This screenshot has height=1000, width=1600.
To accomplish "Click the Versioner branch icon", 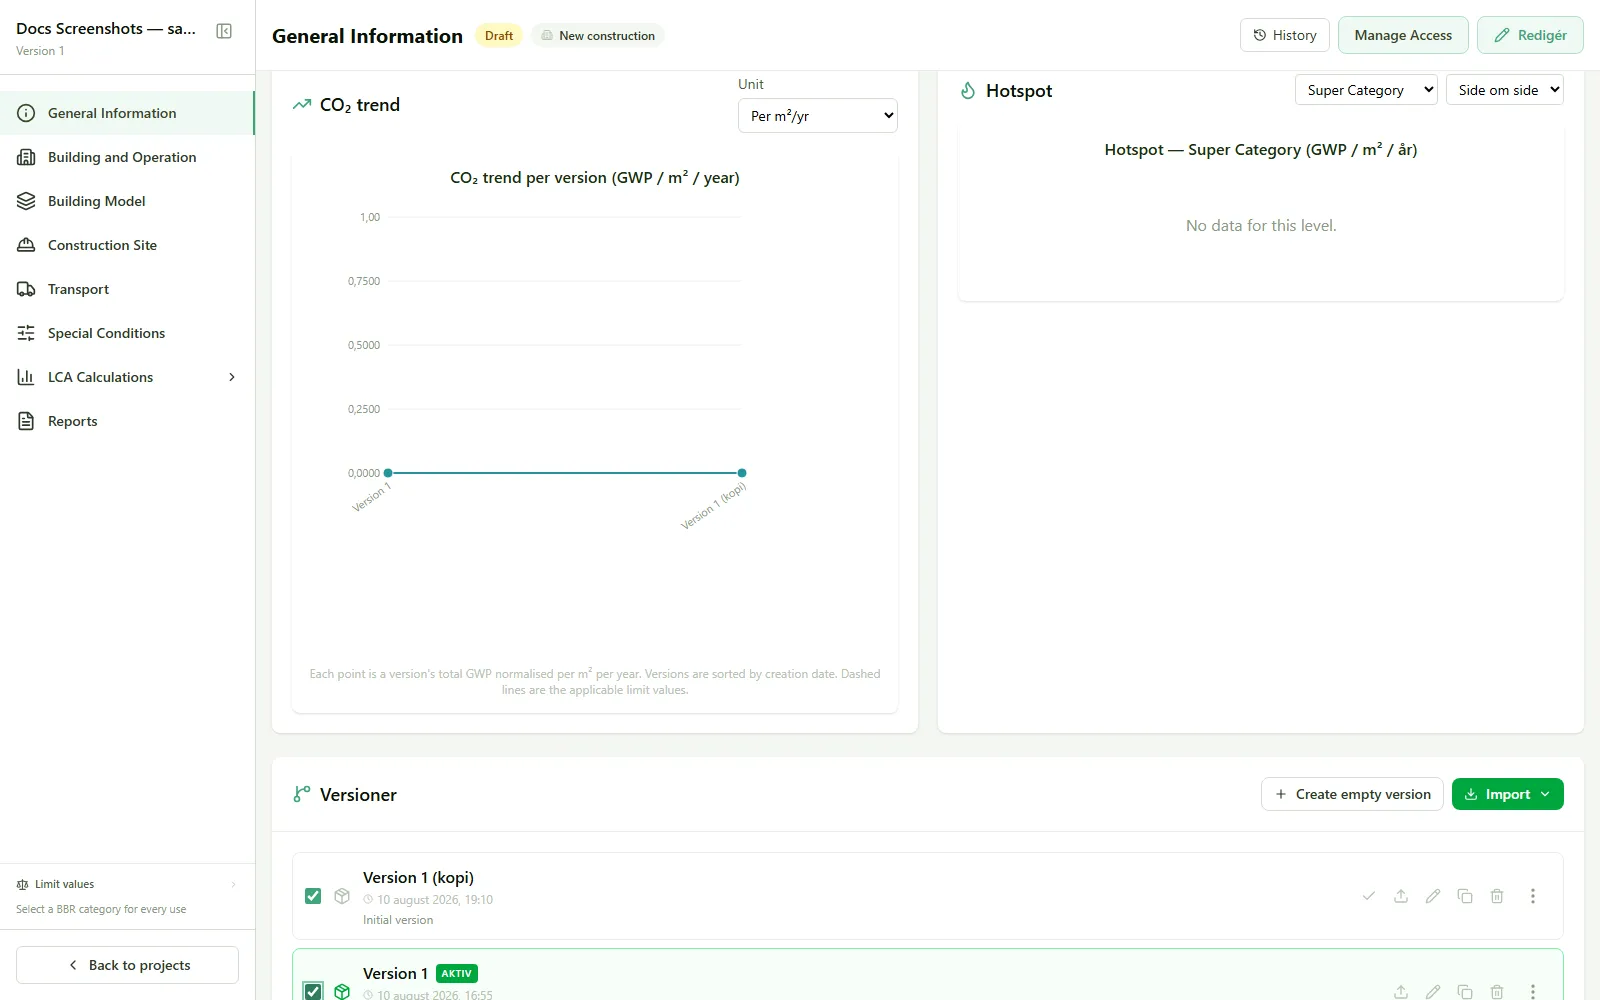I will pos(302,794).
